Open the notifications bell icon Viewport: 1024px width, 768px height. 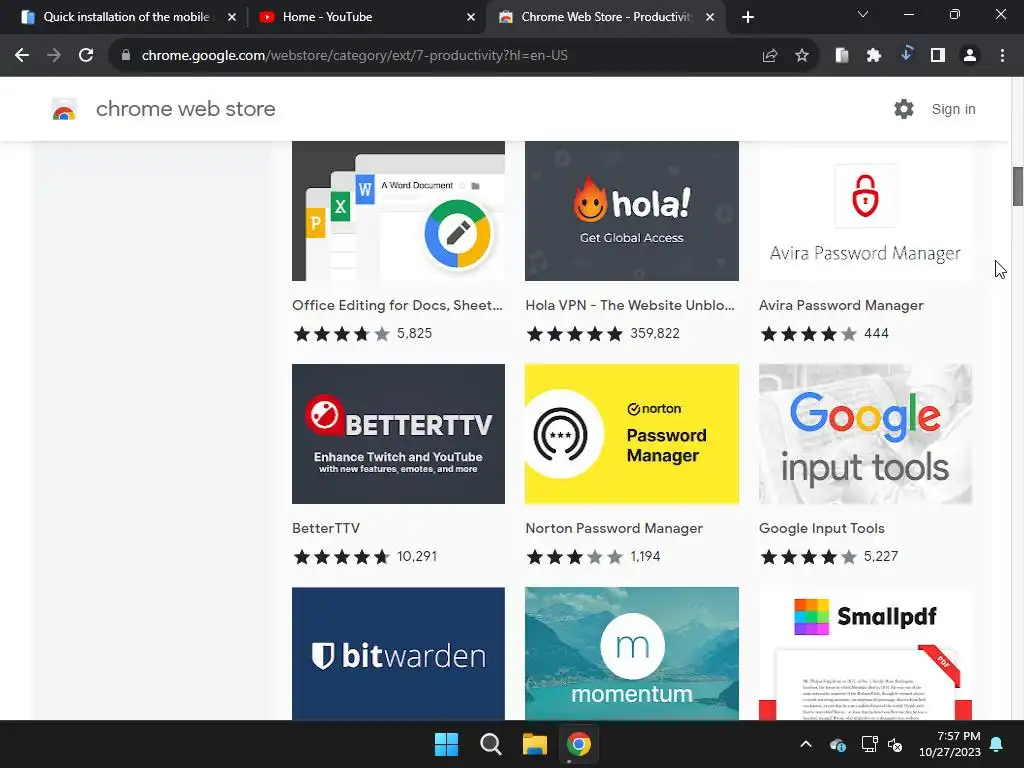(997, 744)
